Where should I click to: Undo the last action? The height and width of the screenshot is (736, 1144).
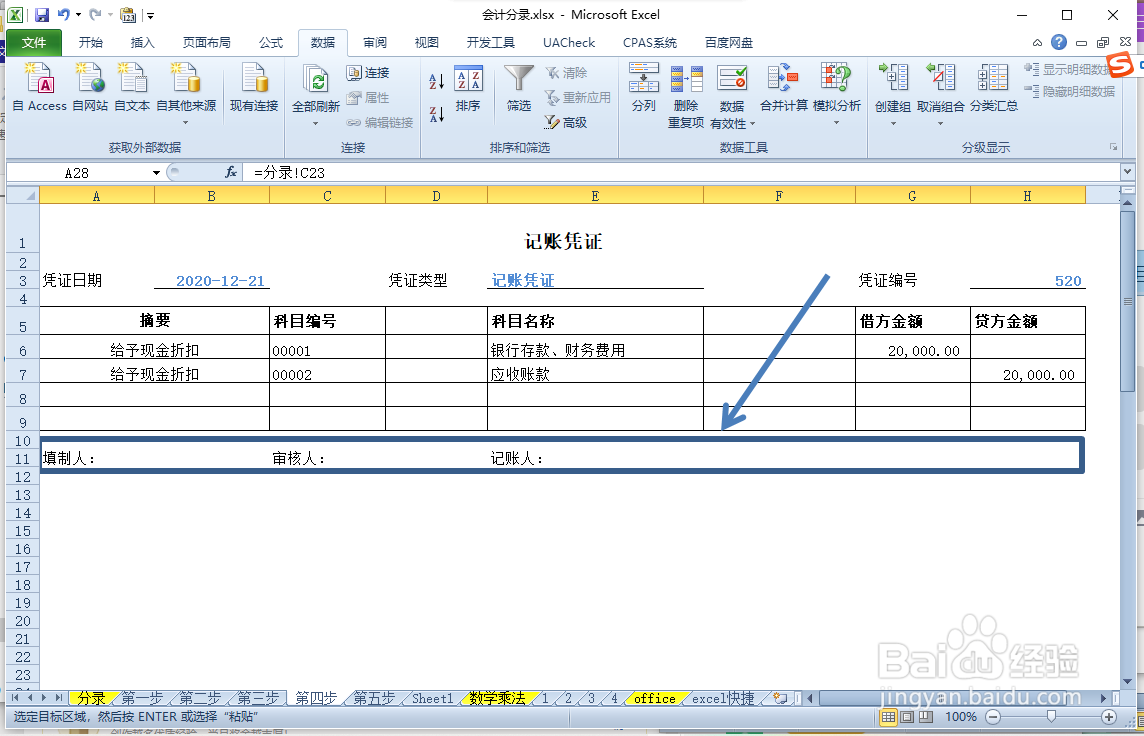point(64,15)
